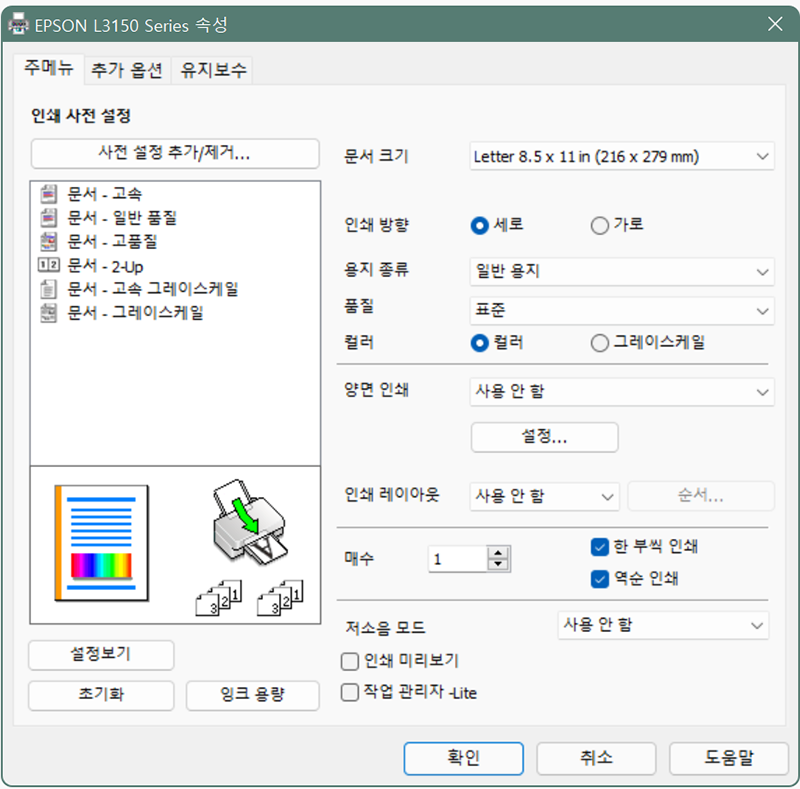Switch to the 주메뉴 tab

(x=49, y=68)
